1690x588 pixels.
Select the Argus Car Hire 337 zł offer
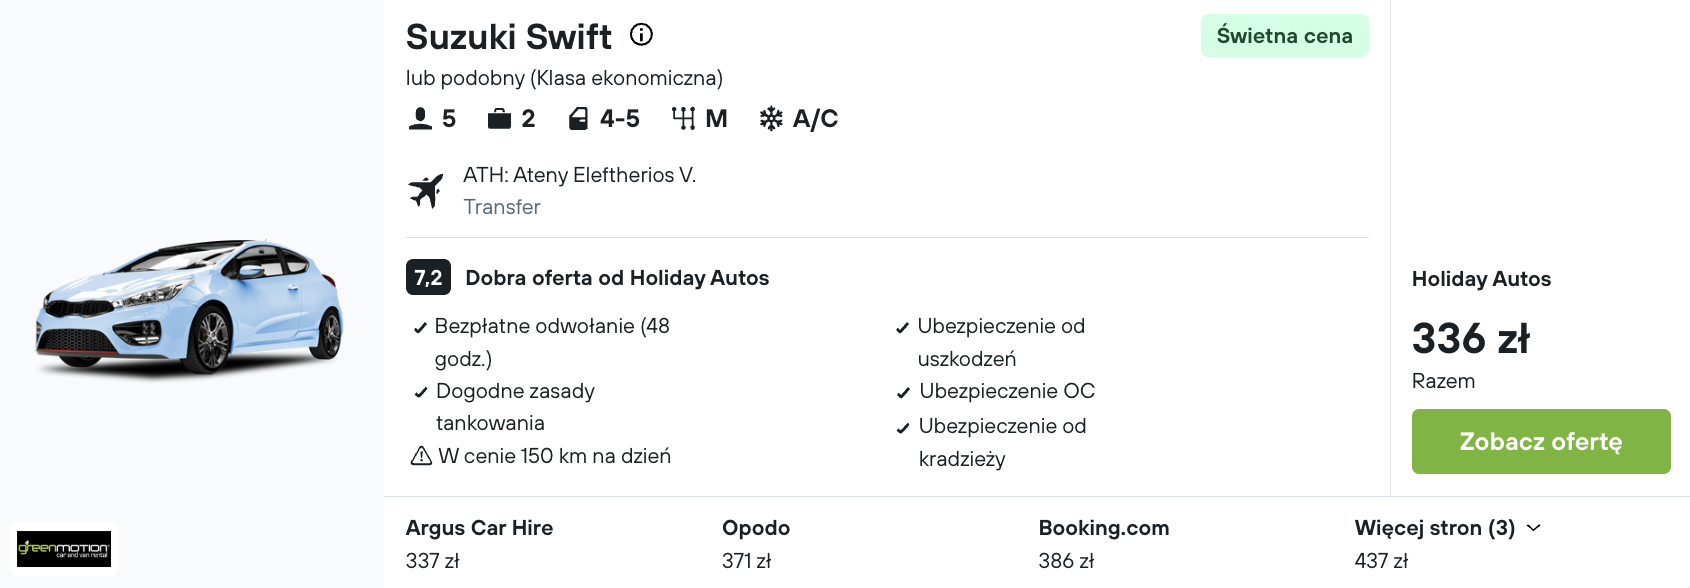pyautogui.click(x=479, y=544)
